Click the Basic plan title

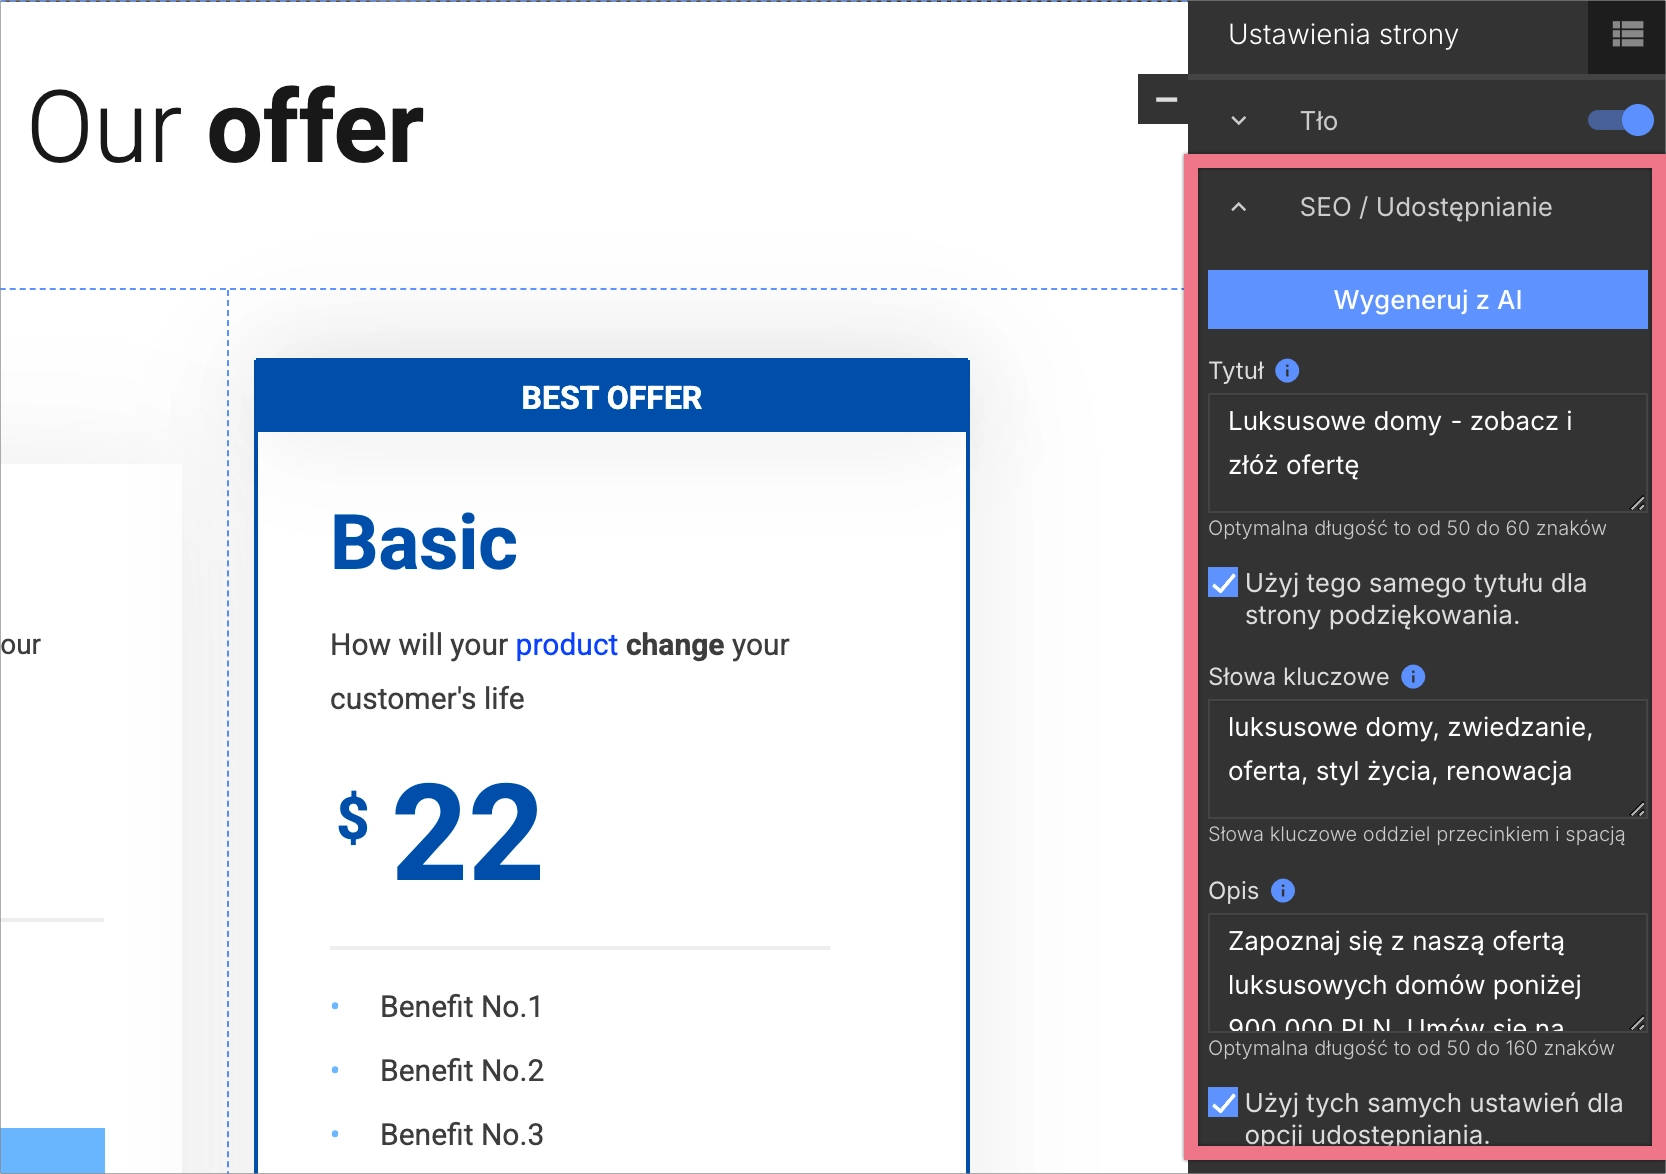click(x=424, y=543)
